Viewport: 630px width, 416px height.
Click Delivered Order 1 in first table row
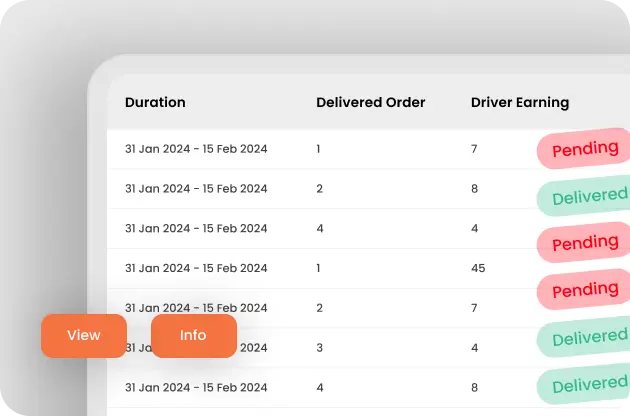pyautogui.click(x=318, y=149)
